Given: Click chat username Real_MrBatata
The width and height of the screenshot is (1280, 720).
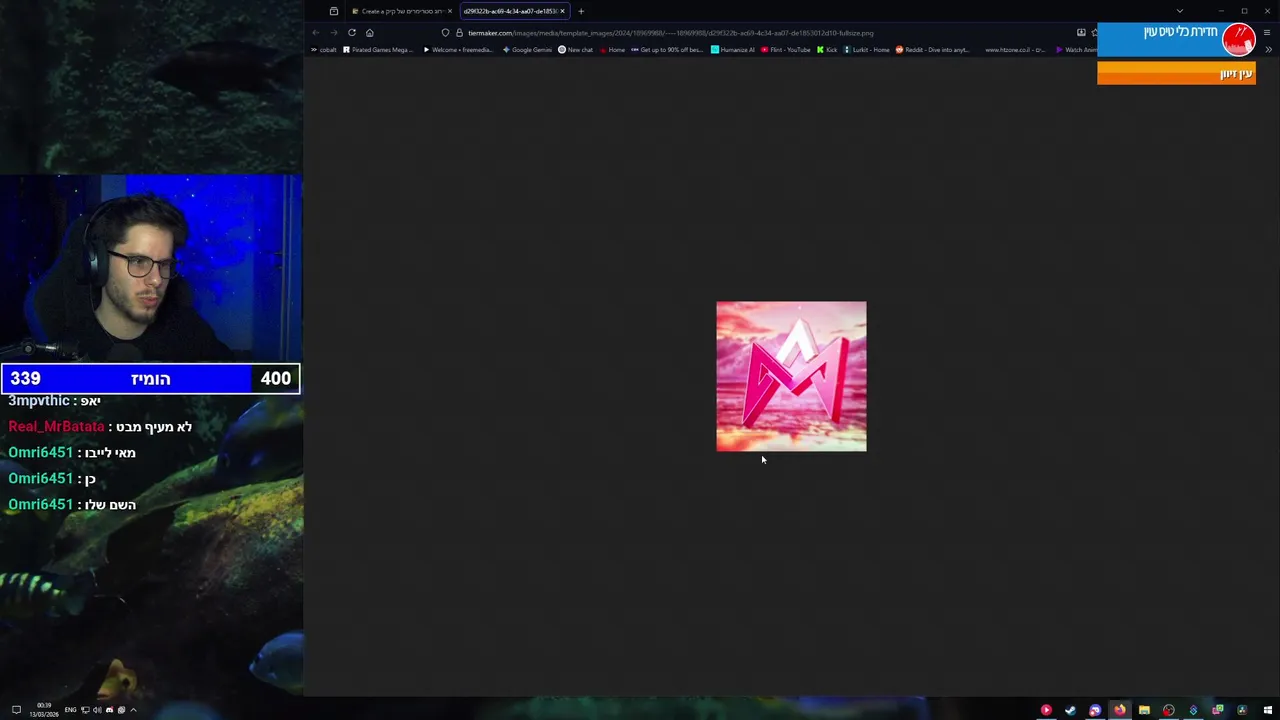Looking at the screenshot, I should tap(56, 427).
